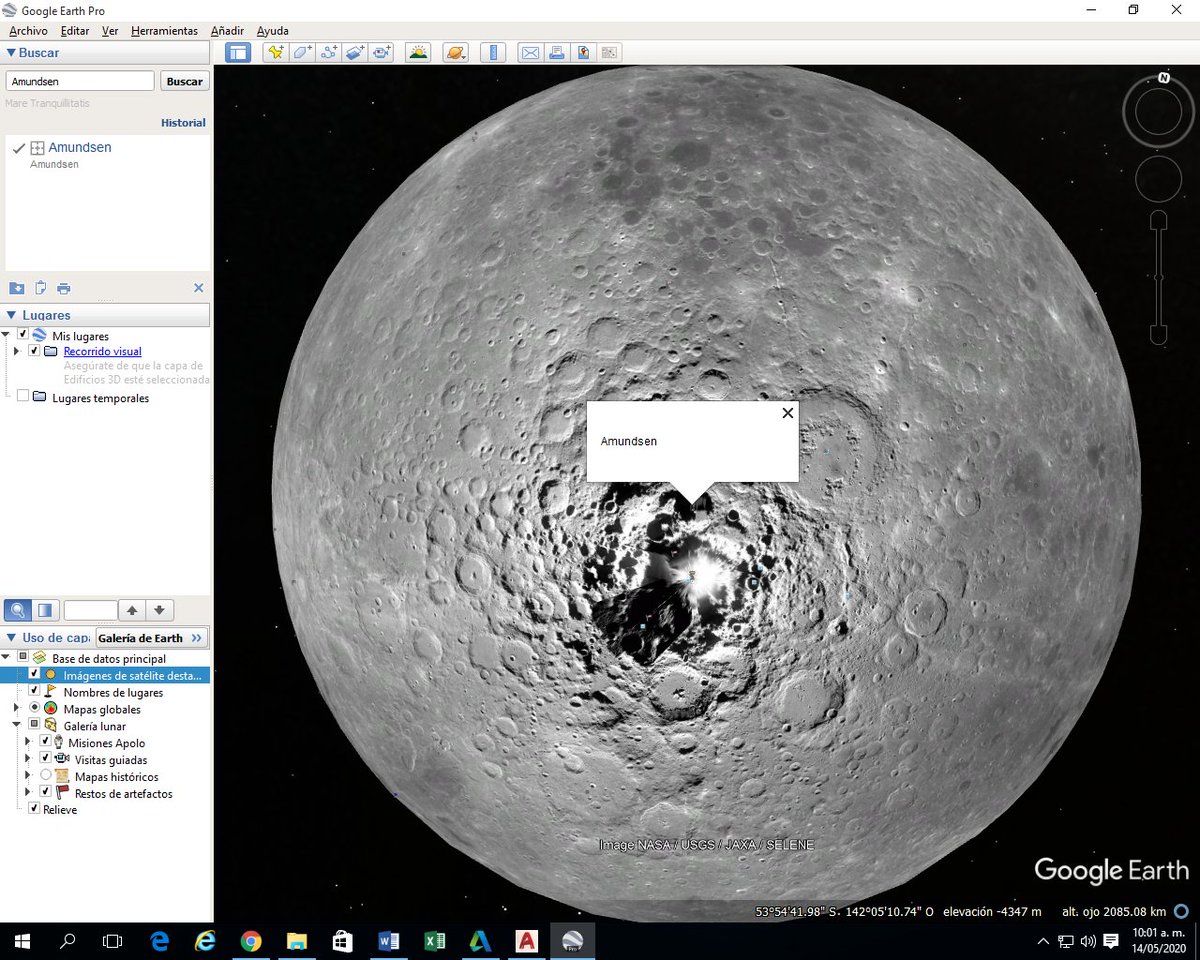
Task: Click the toolbar print icon
Action: [557, 53]
